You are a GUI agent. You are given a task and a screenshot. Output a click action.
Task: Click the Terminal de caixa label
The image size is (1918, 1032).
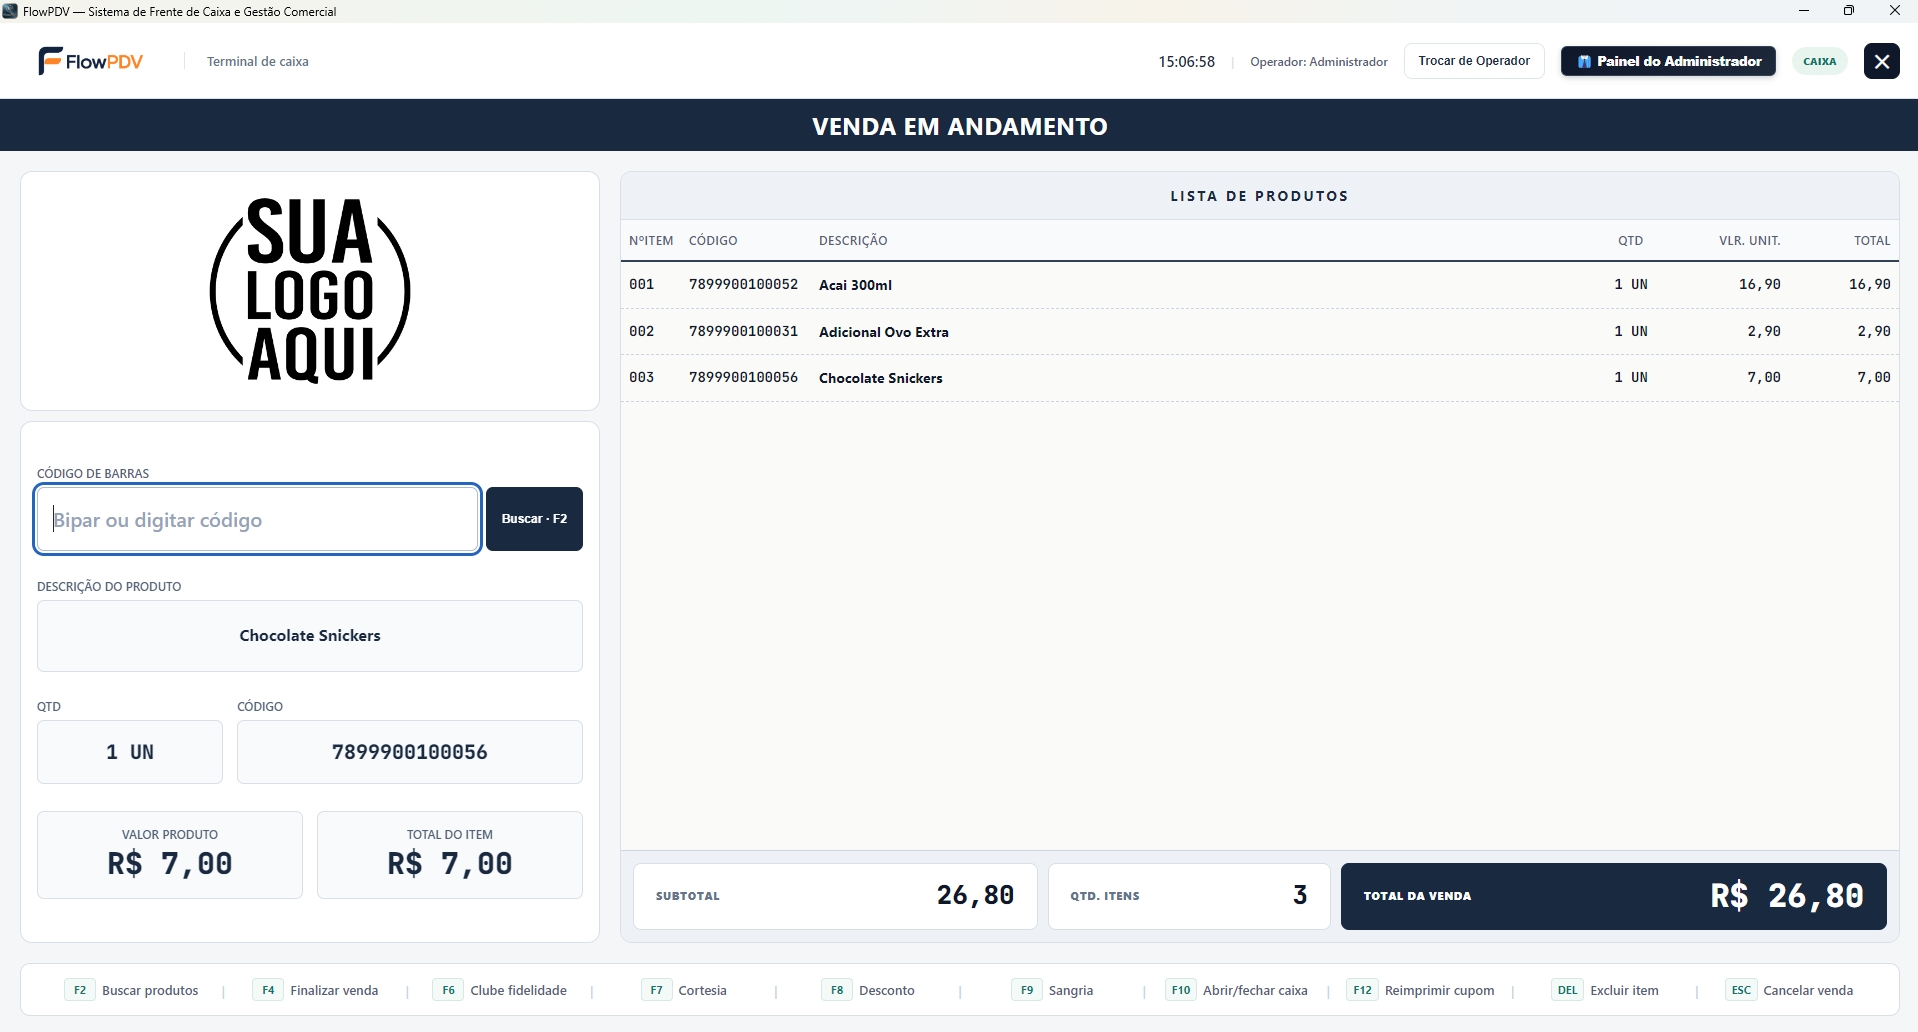pos(258,62)
